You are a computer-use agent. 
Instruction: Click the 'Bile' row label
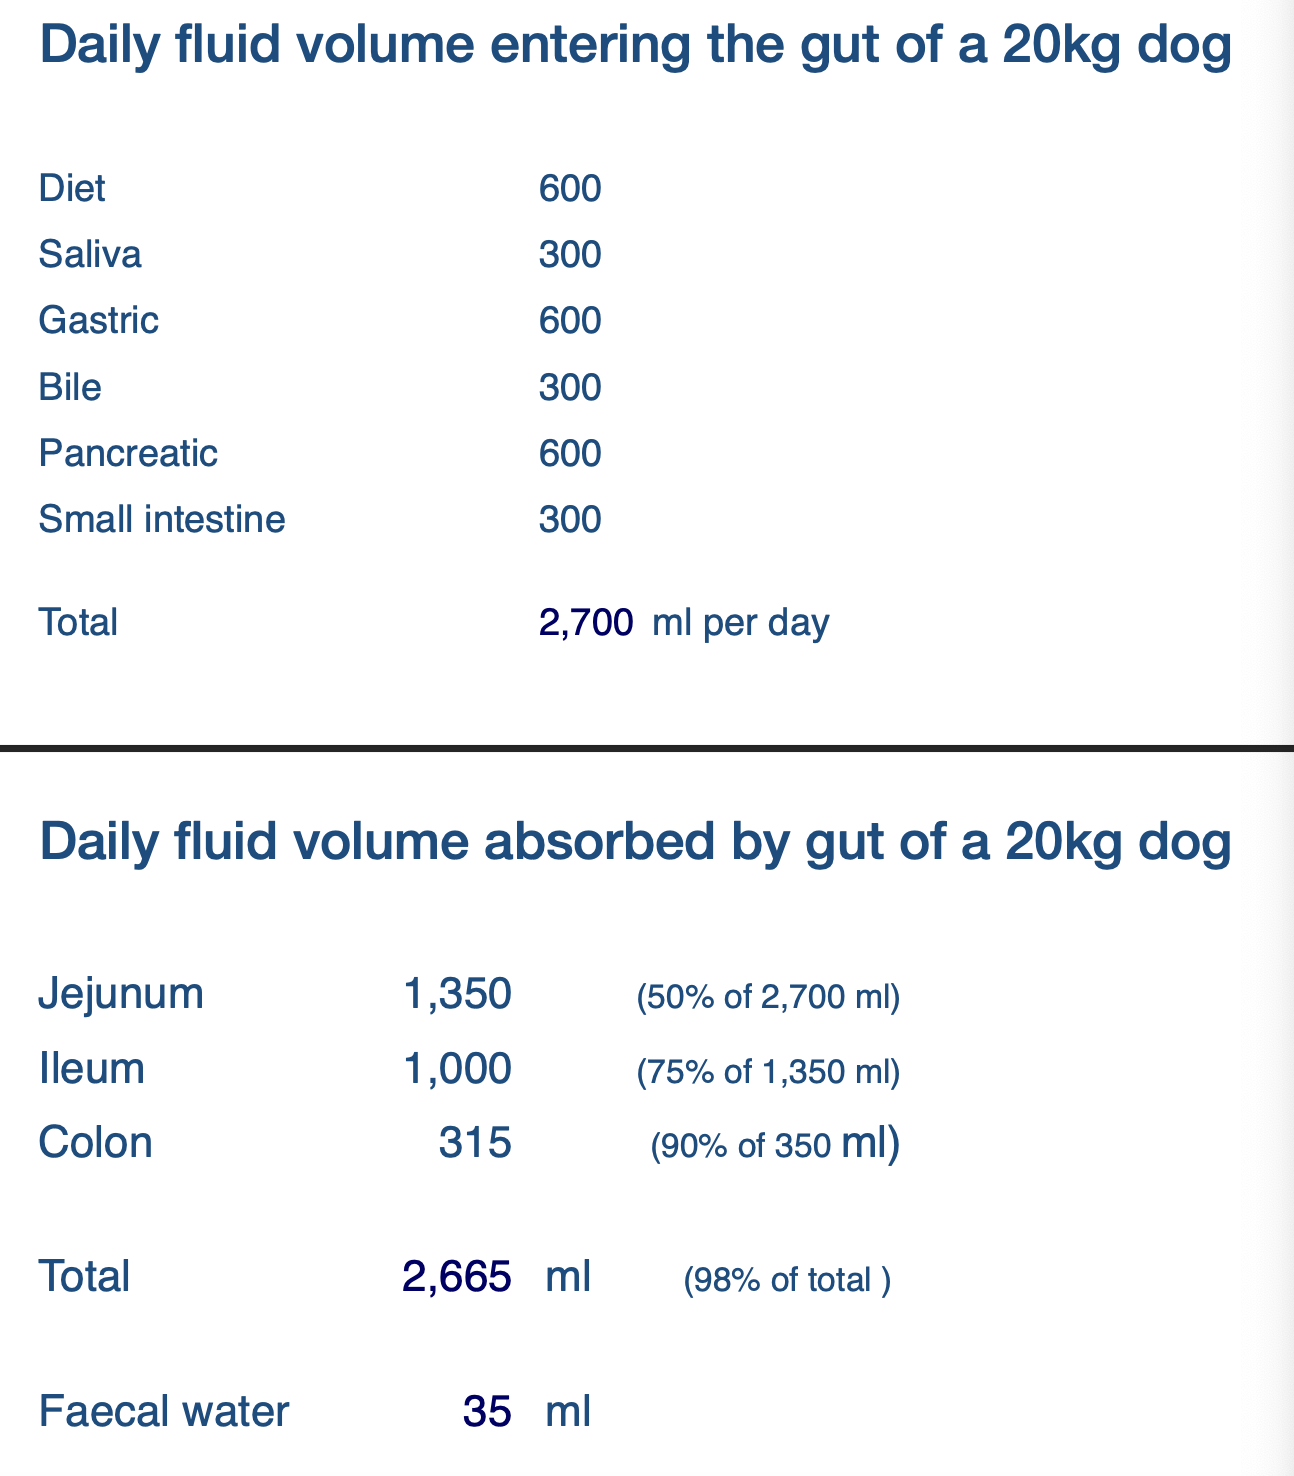(70, 387)
